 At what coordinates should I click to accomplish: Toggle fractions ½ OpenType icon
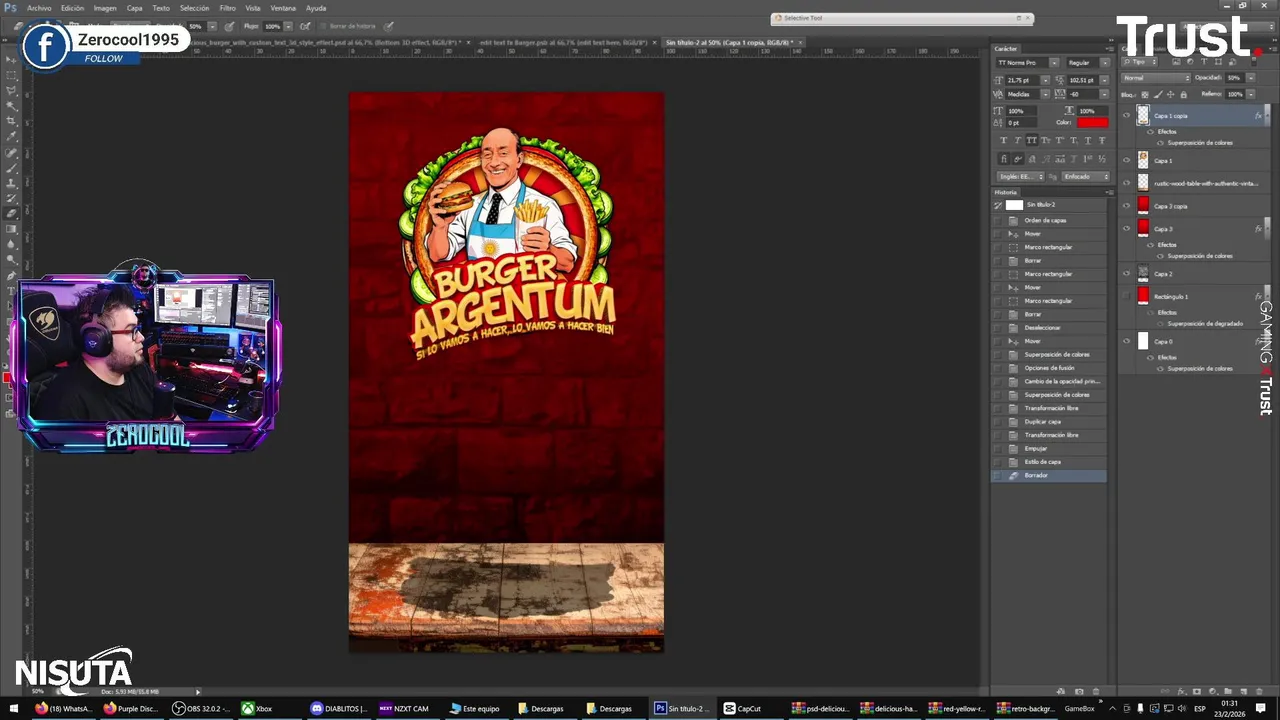point(1102,159)
